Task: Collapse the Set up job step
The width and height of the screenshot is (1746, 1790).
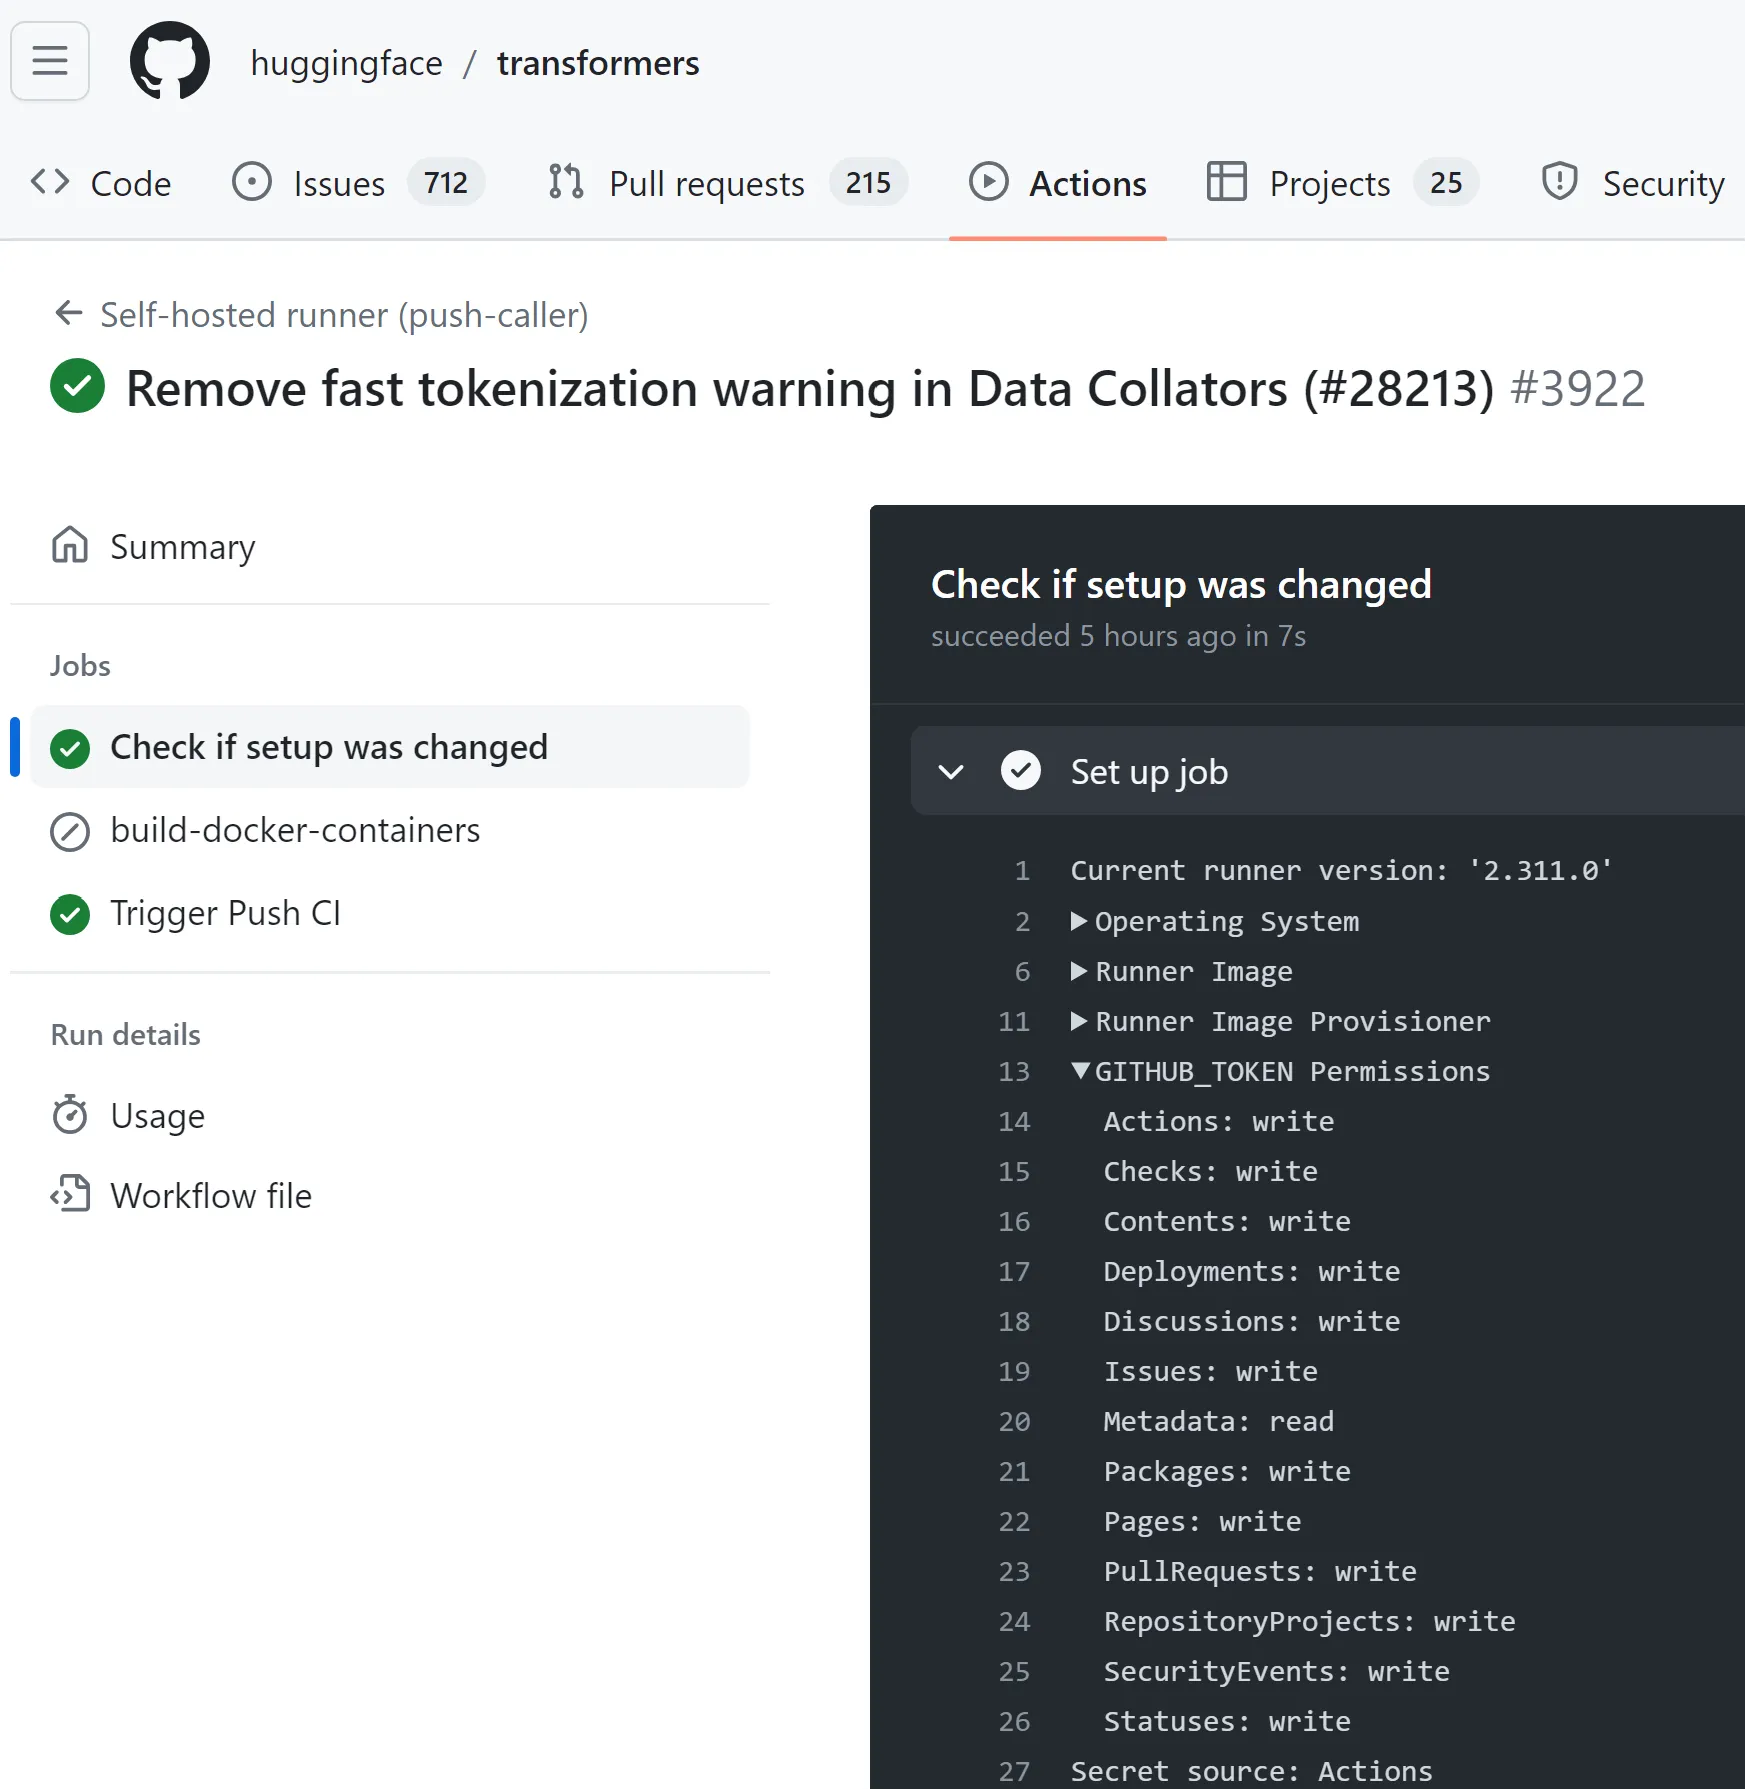Action: (951, 772)
